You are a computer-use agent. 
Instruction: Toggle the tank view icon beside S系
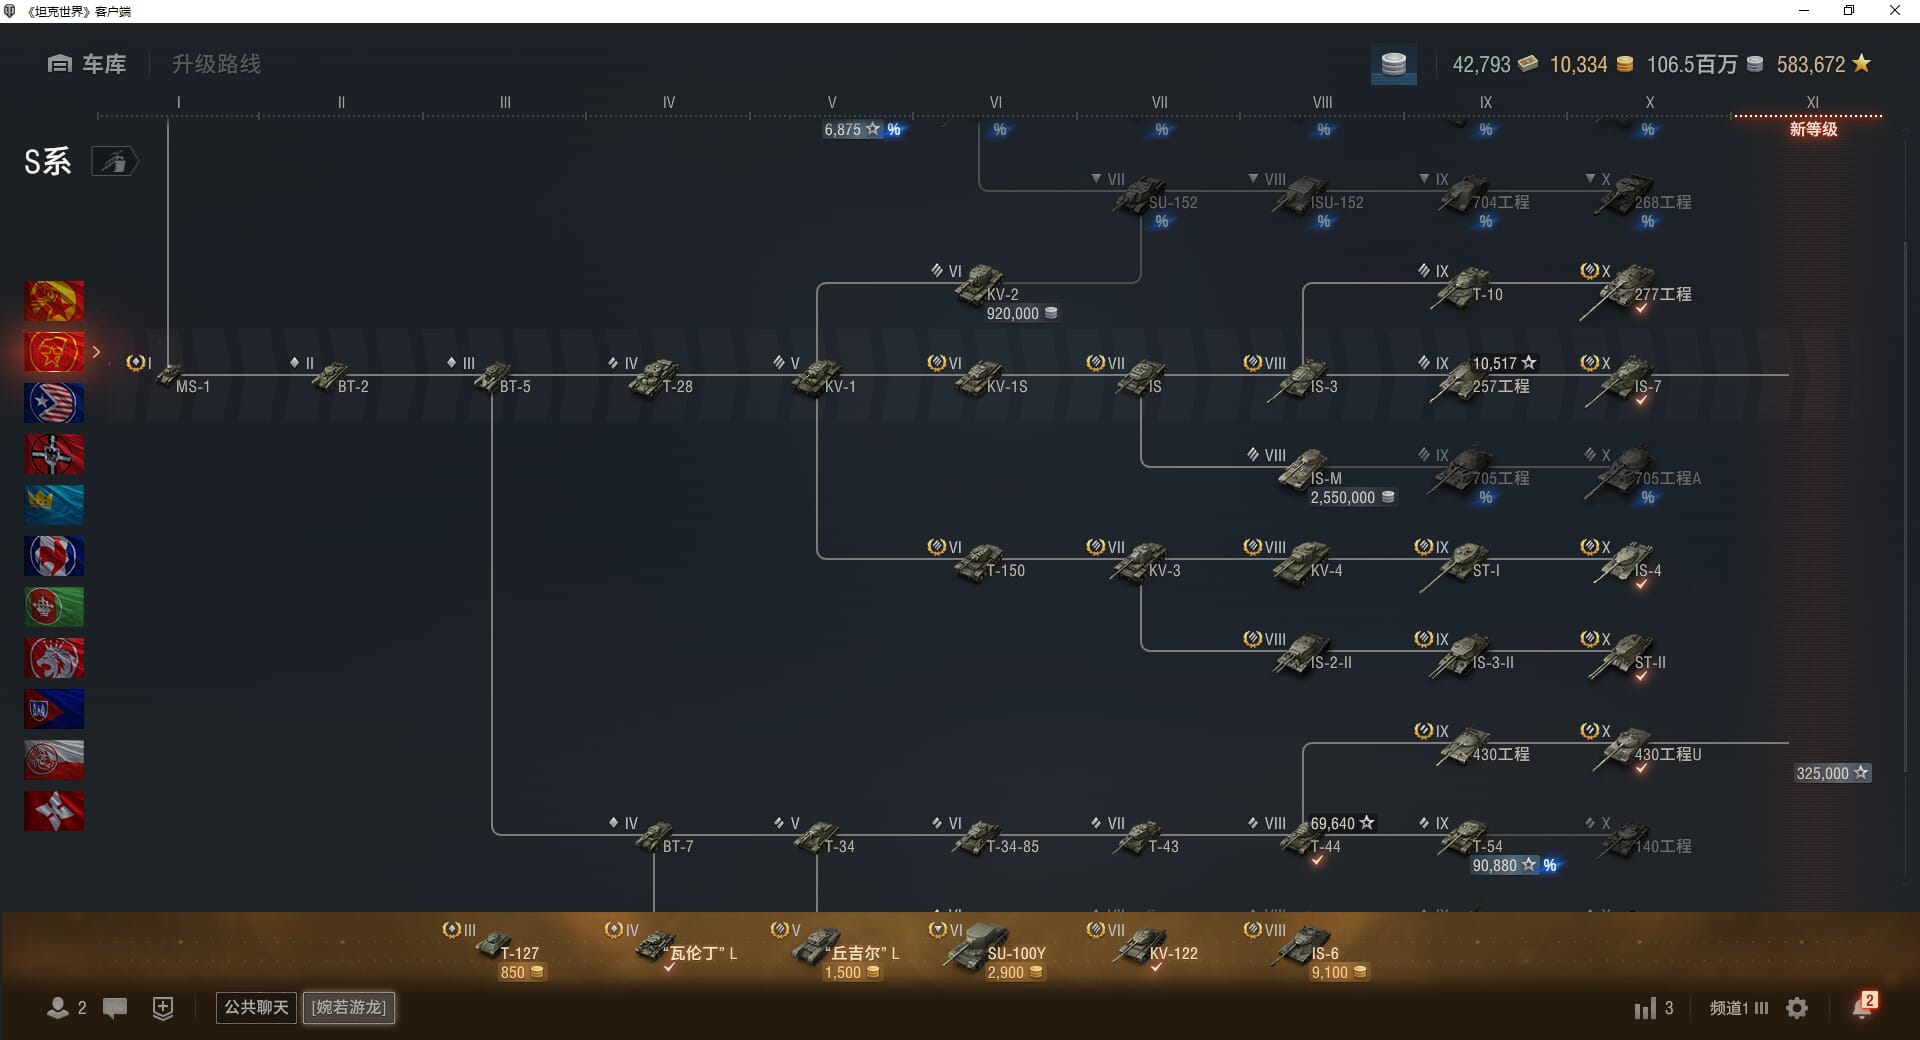pyautogui.click(x=114, y=162)
